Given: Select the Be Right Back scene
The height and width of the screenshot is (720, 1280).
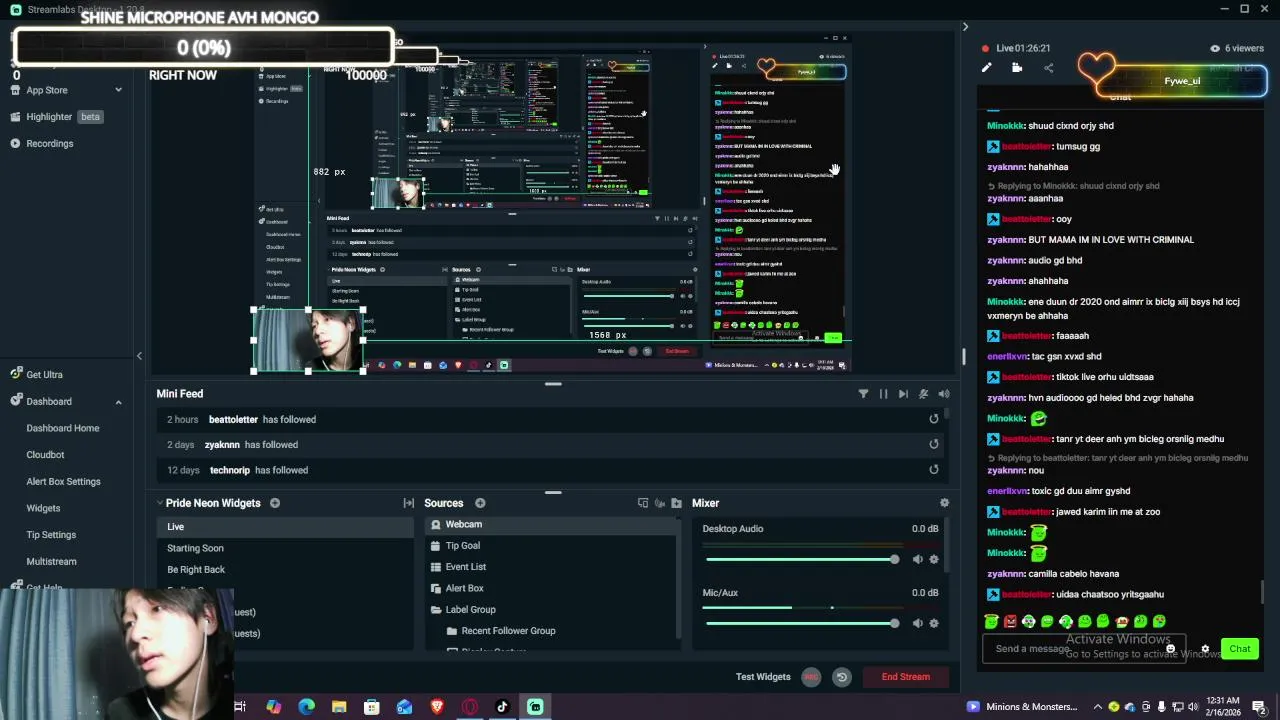Looking at the screenshot, I should click(x=286, y=569).
